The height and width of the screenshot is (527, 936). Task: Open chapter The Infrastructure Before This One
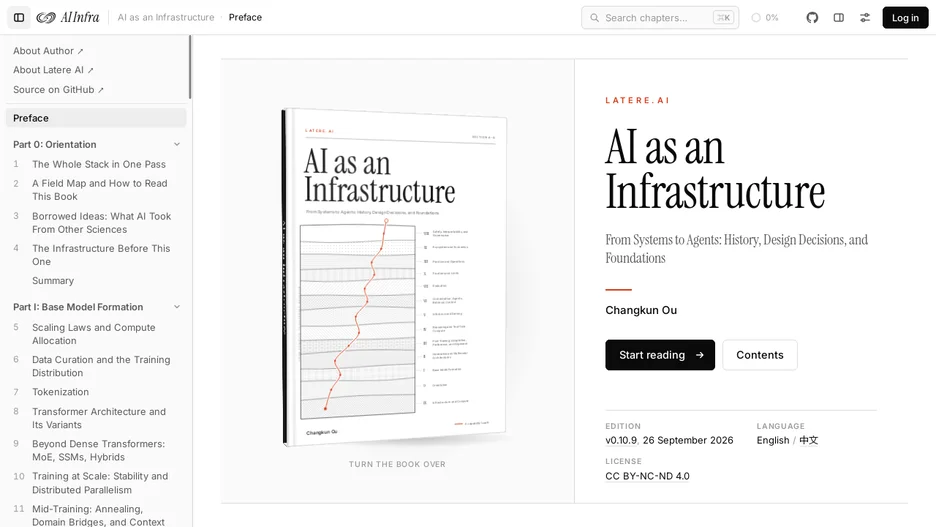pos(101,255)
